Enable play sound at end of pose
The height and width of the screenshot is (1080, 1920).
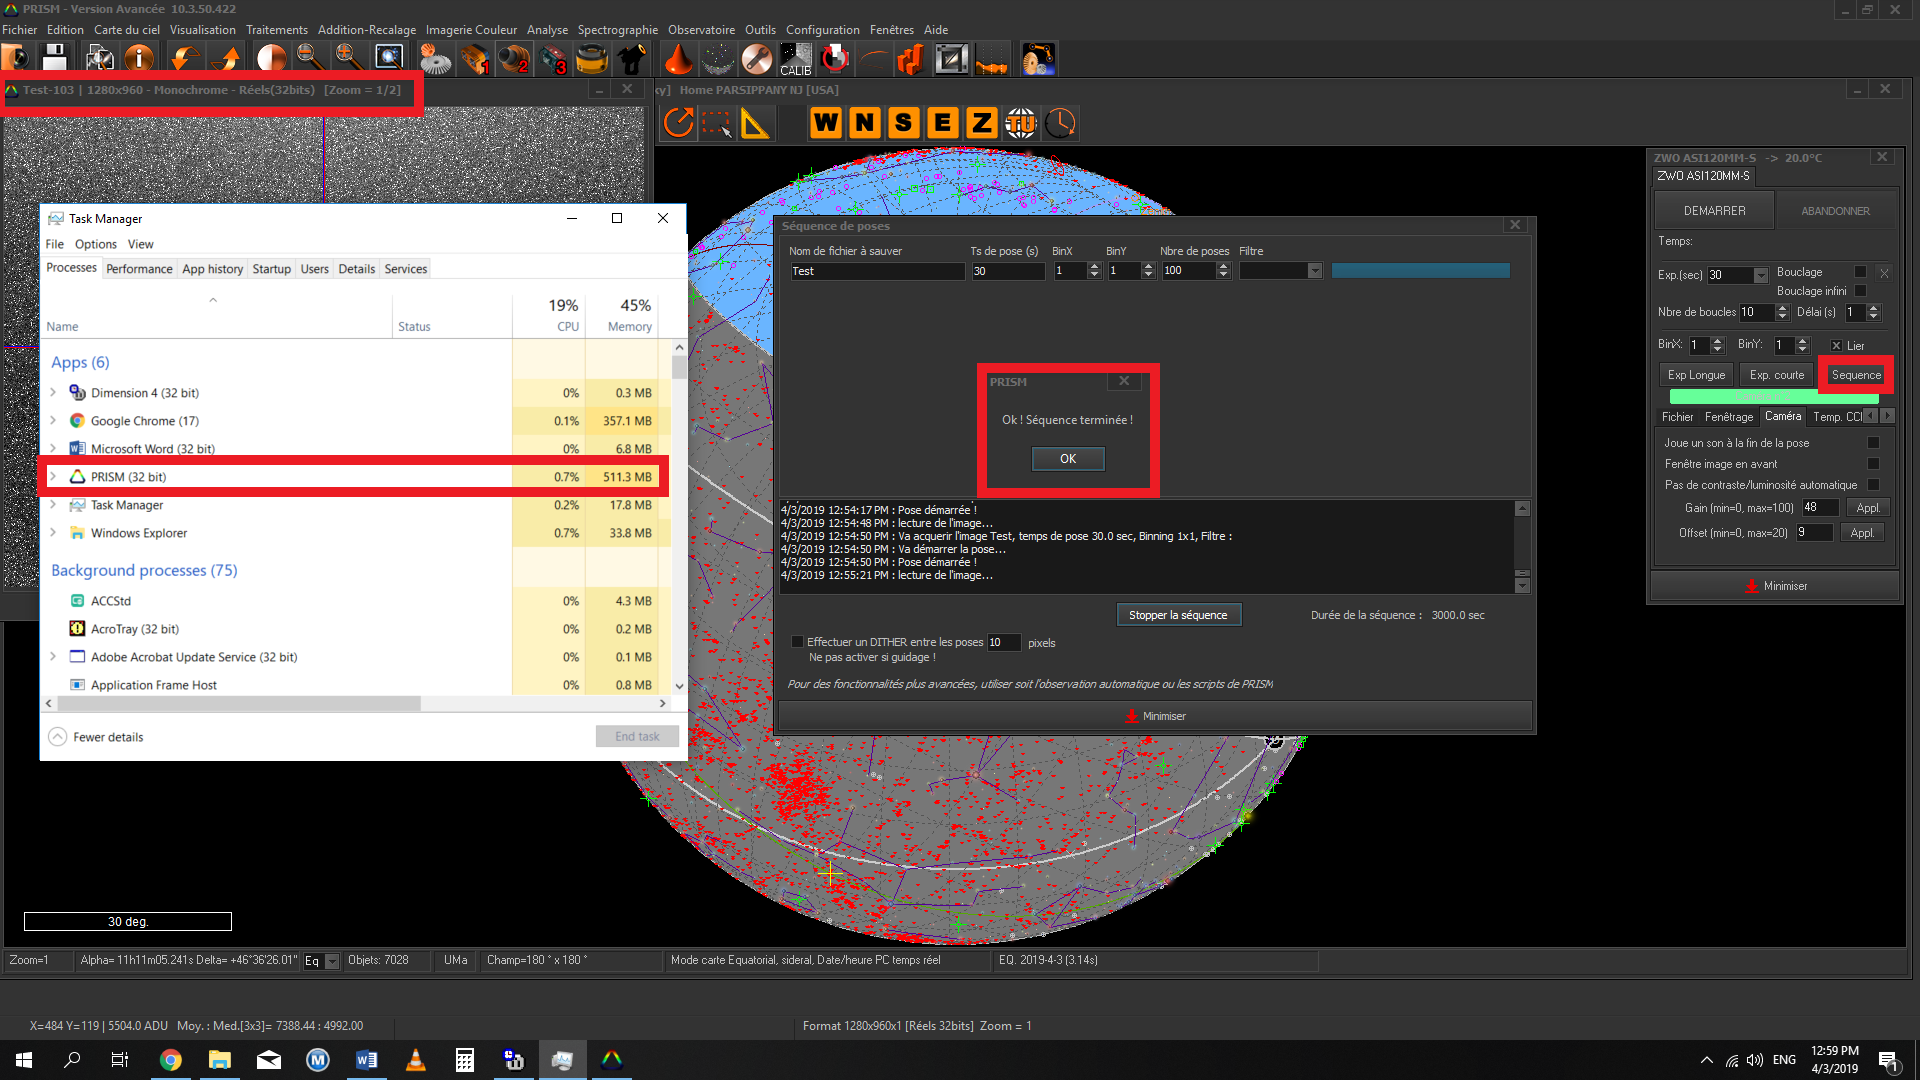click(1873, 443)
